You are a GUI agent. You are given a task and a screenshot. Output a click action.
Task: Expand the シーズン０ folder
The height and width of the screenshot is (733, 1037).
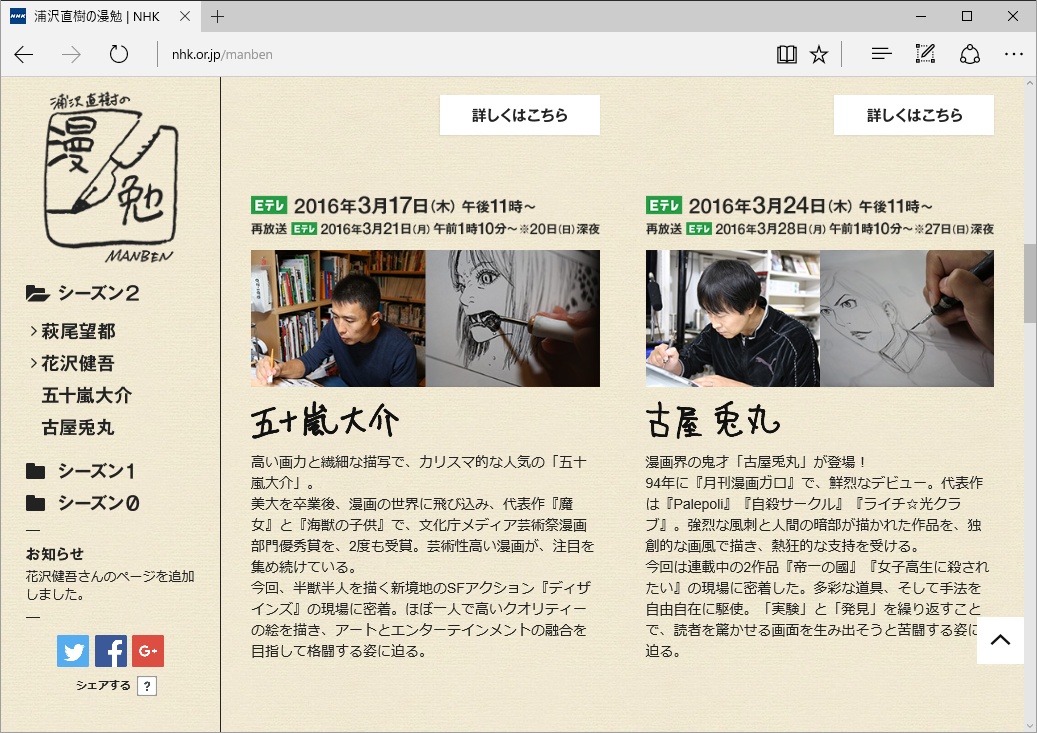97,503
